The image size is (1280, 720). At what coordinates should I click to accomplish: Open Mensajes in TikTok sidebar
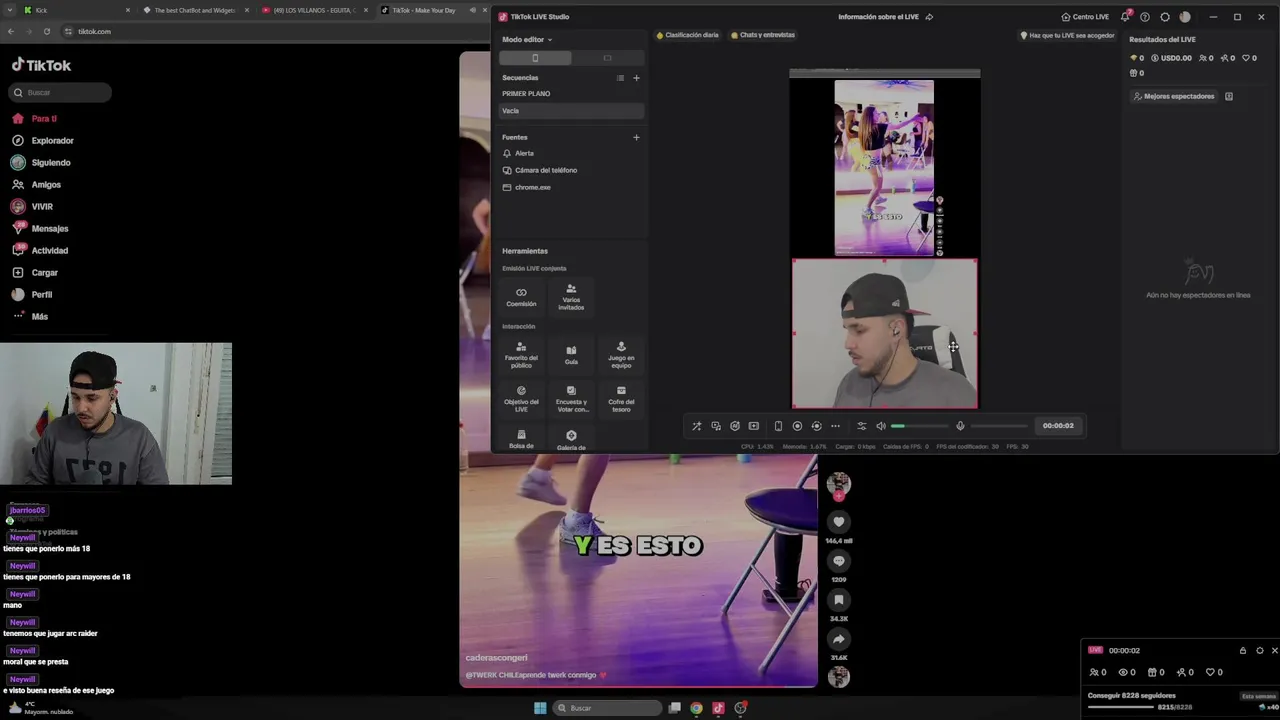click(49, 229)
